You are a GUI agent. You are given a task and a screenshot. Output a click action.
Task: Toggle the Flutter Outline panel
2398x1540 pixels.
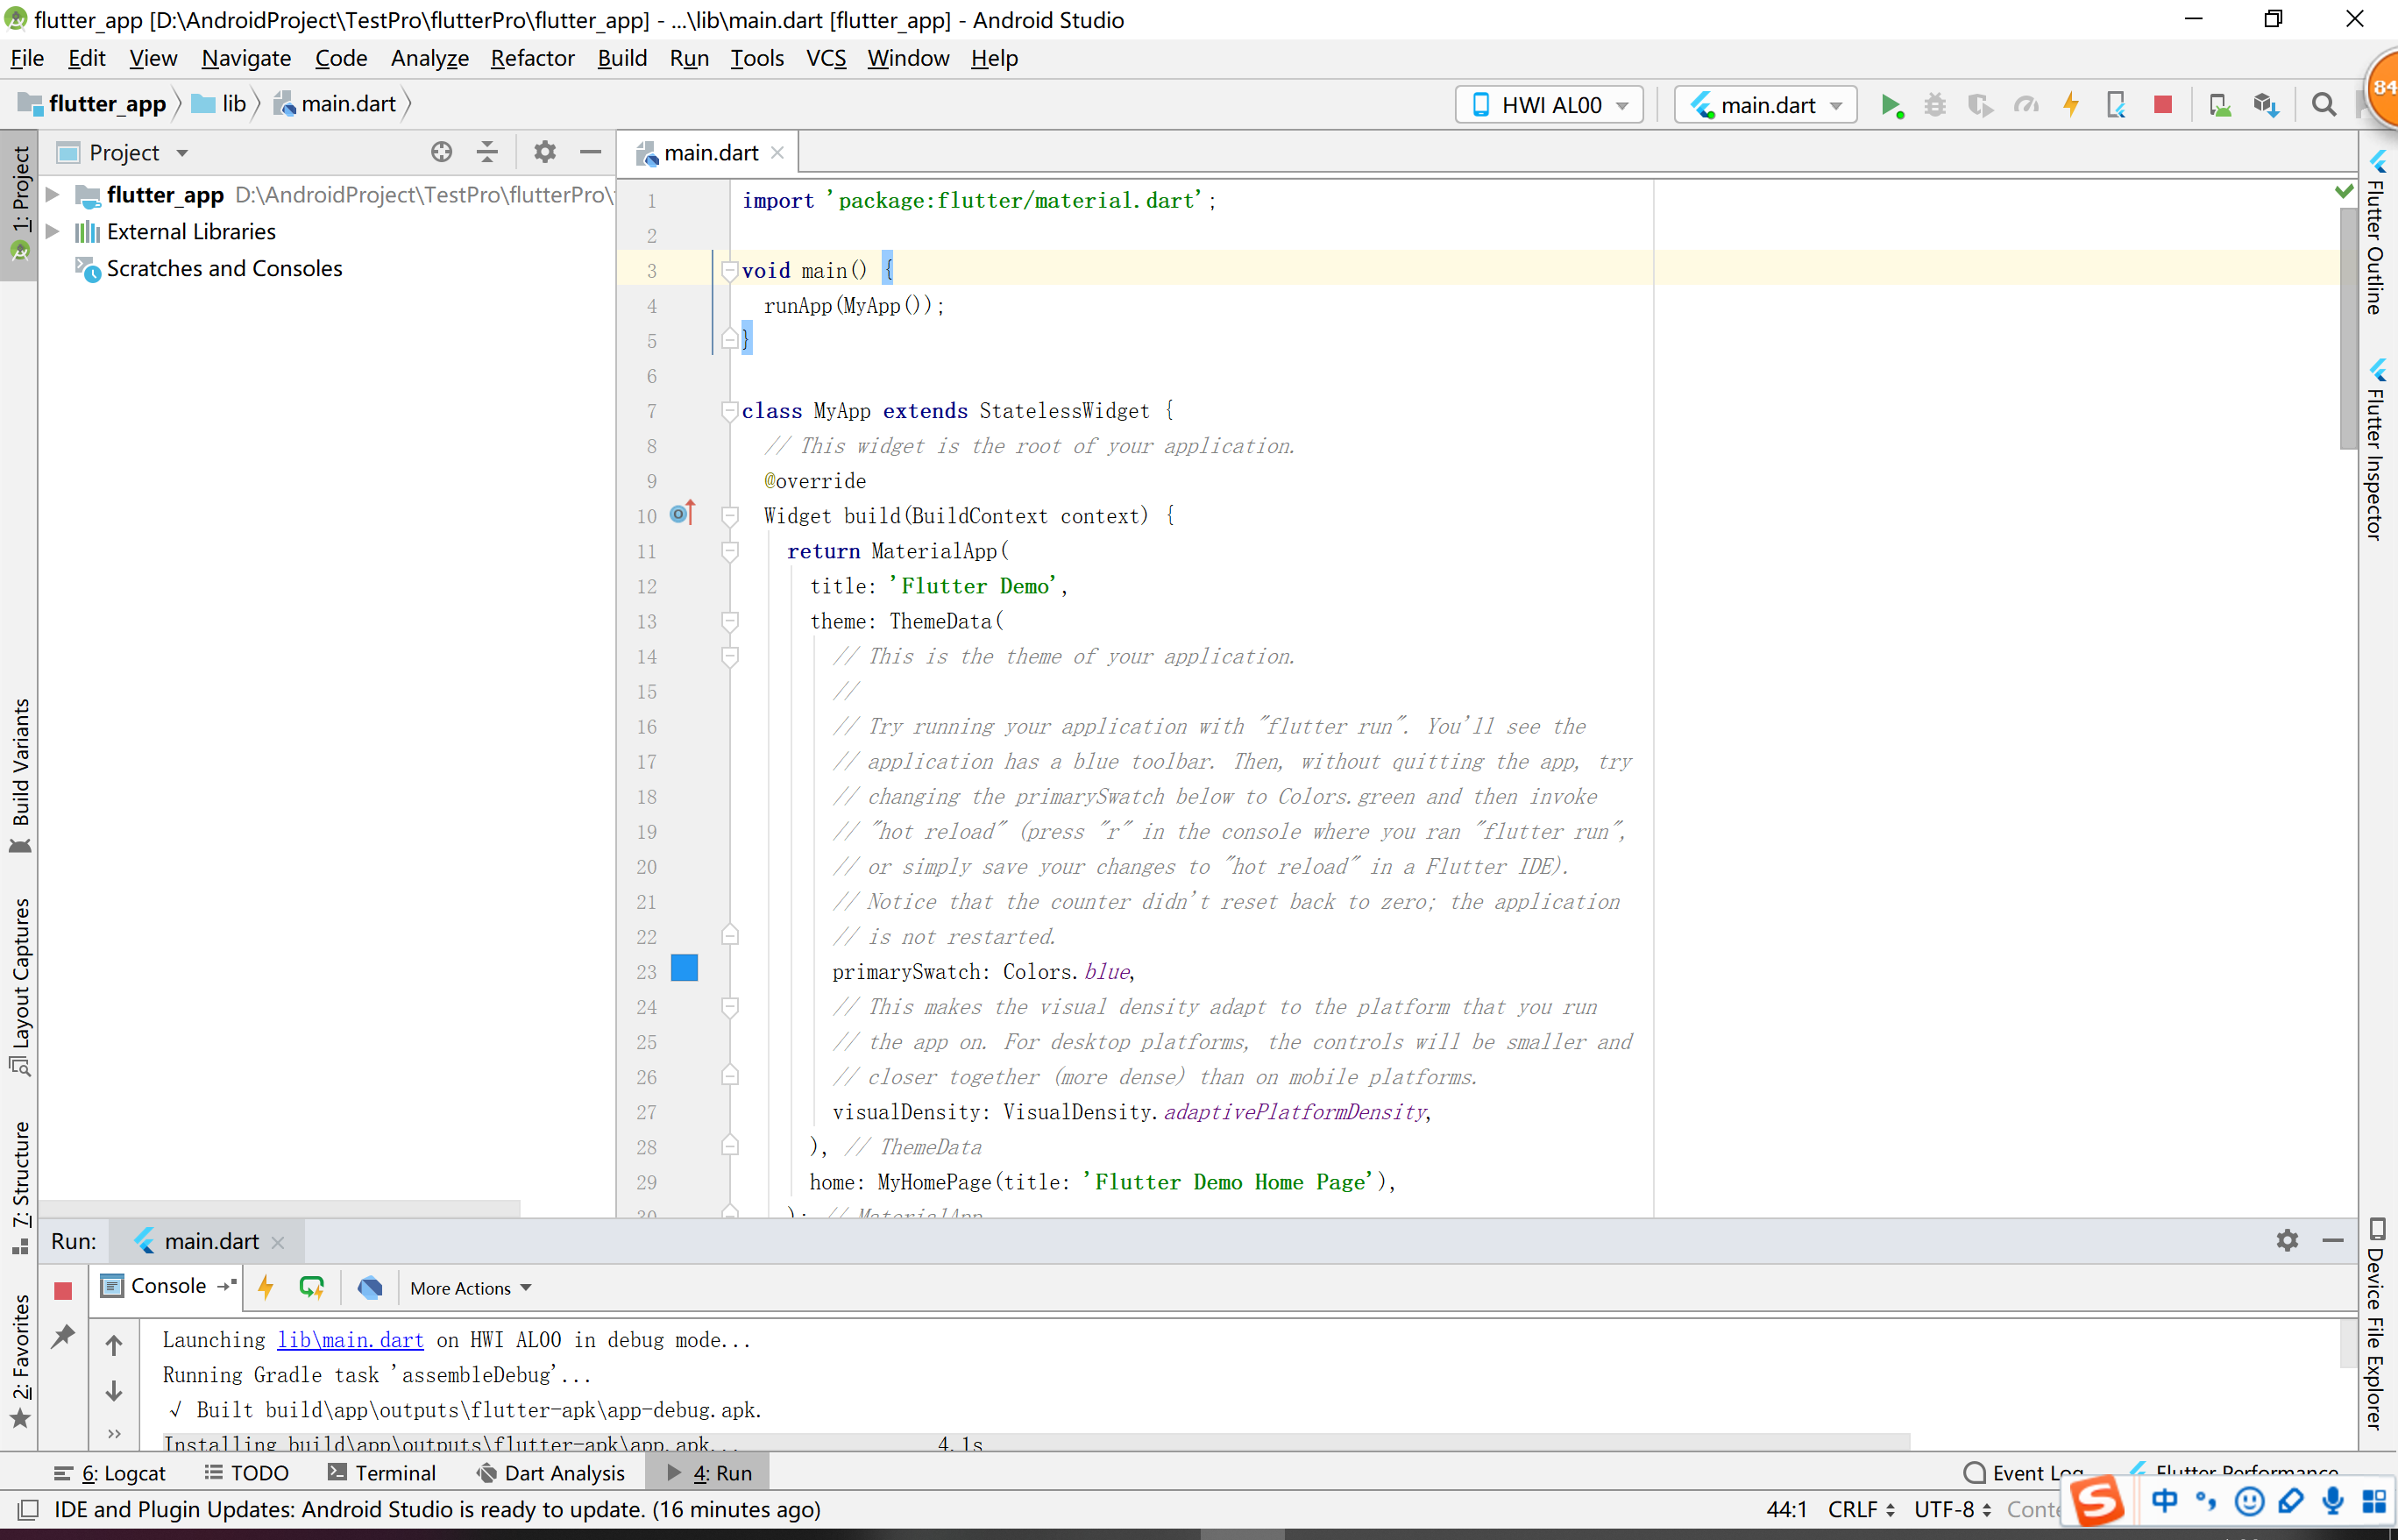click(2378, 233)
